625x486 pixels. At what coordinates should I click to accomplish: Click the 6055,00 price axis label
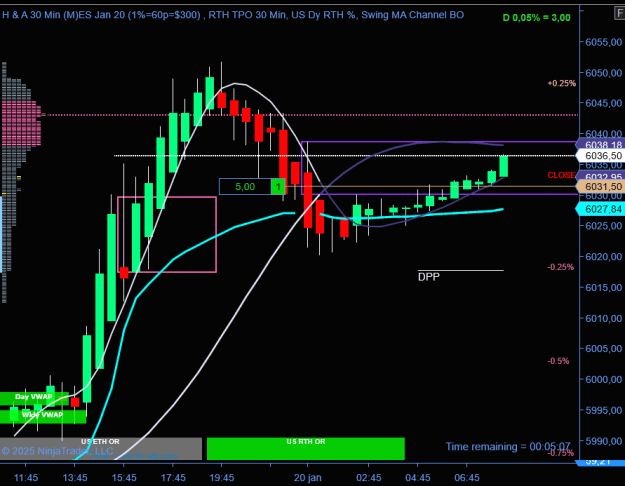tap(603, 42)
